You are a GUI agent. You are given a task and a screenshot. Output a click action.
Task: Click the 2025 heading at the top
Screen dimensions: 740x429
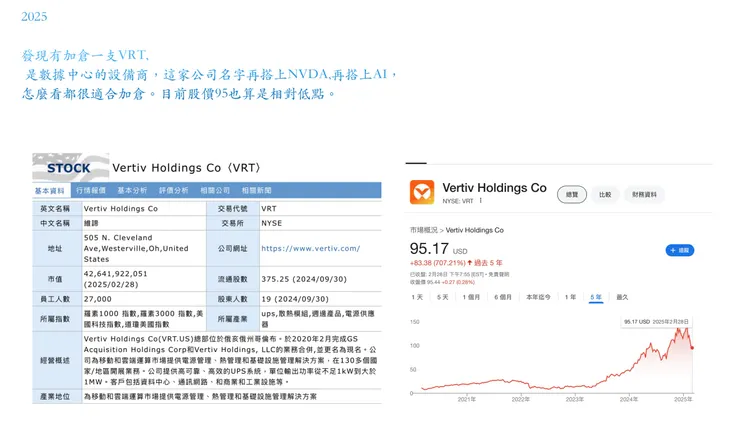tap(34, 17)
